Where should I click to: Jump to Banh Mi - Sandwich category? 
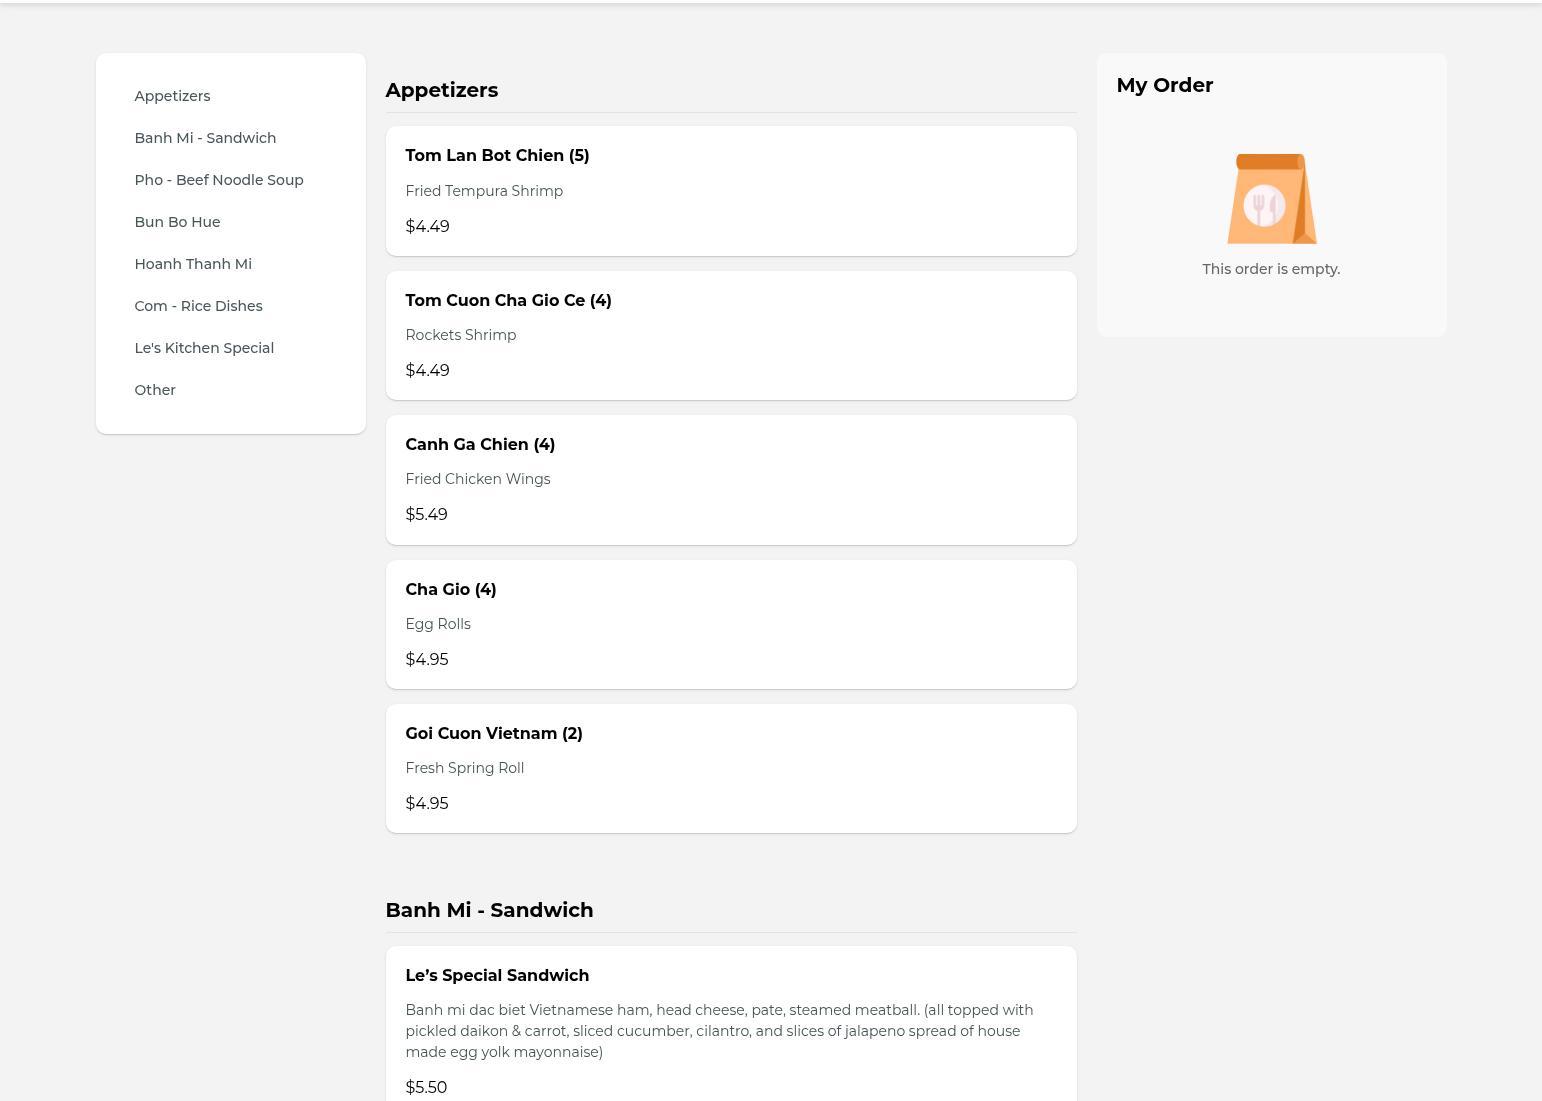click(205, 138)
